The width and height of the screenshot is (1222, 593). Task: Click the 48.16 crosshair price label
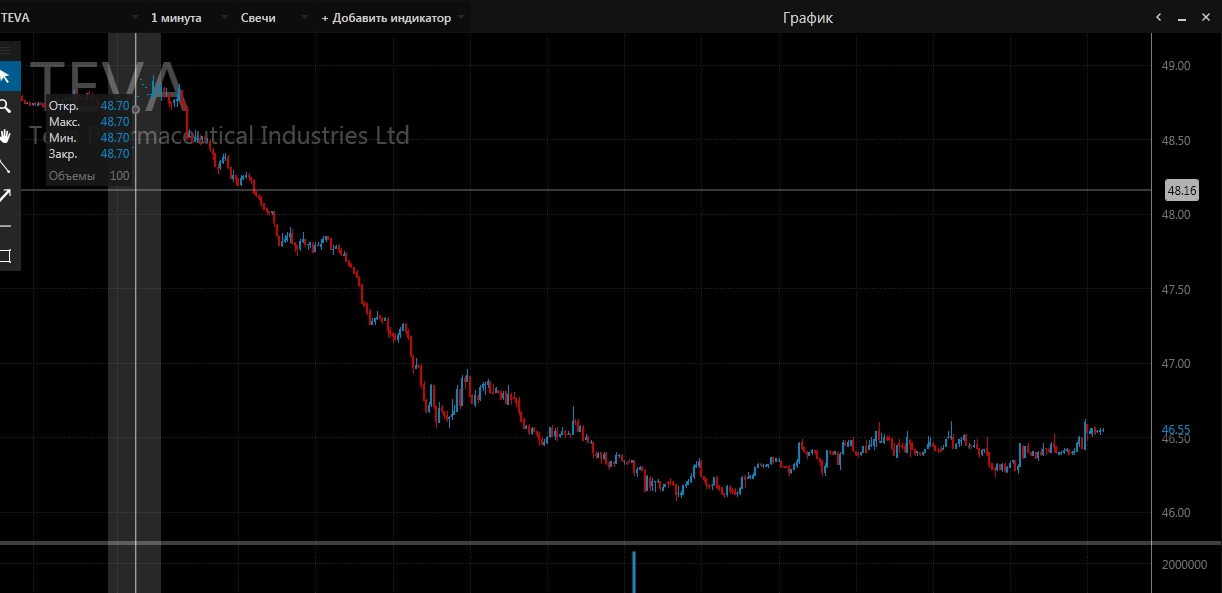[x=1181, y=190]
